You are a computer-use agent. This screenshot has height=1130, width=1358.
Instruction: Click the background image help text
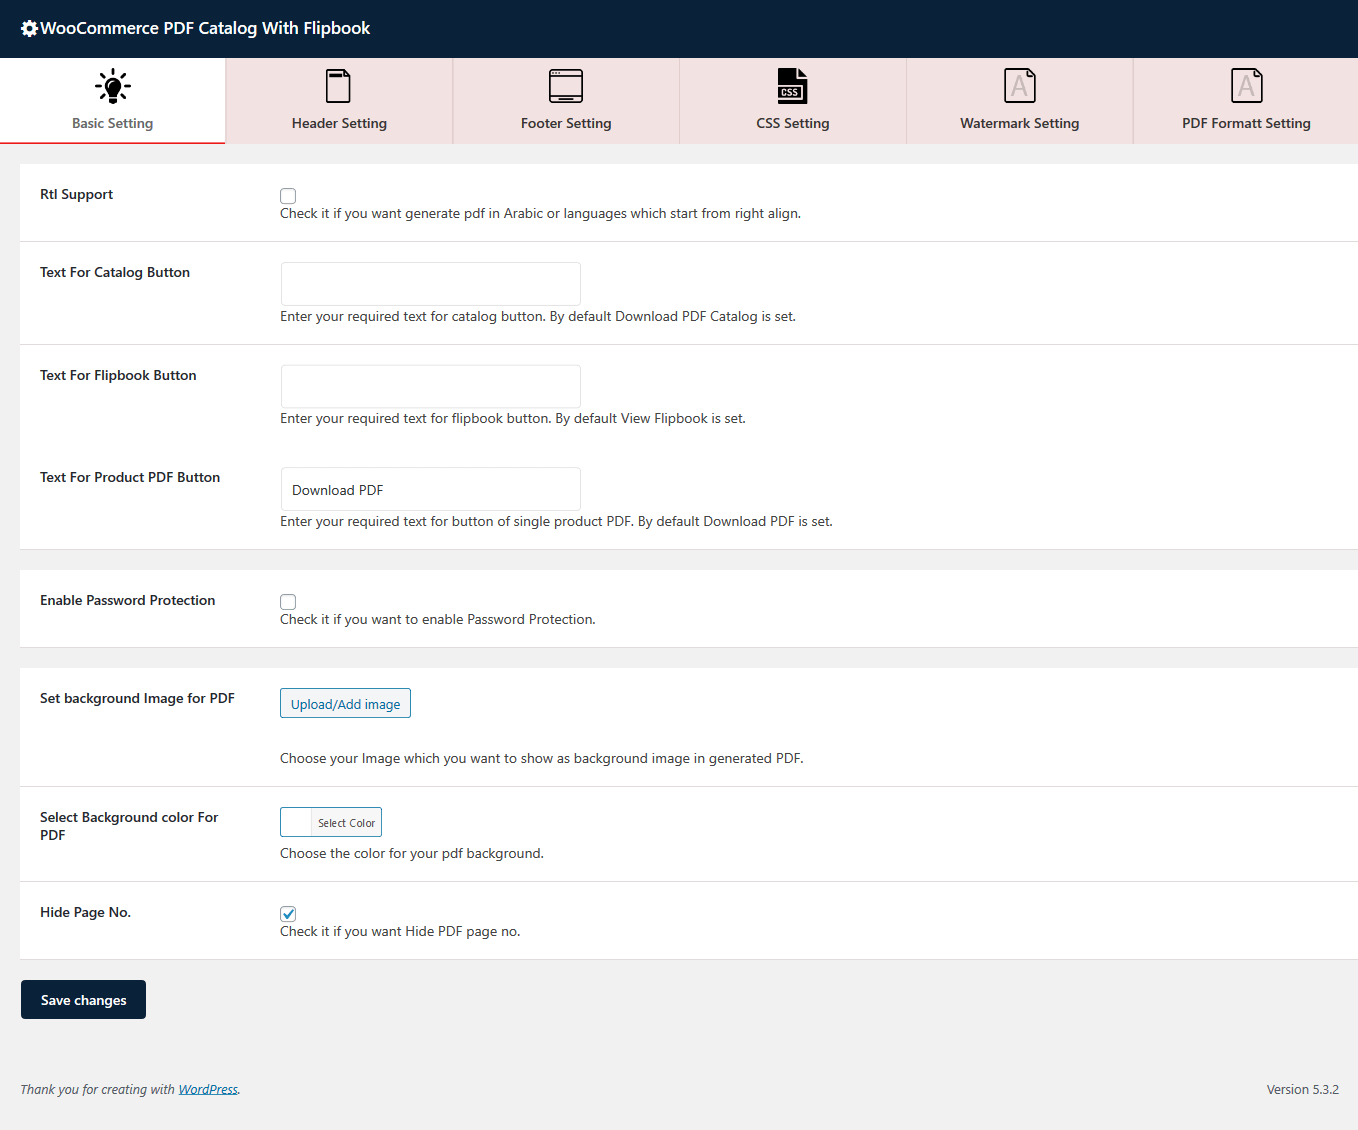(542, 758)
